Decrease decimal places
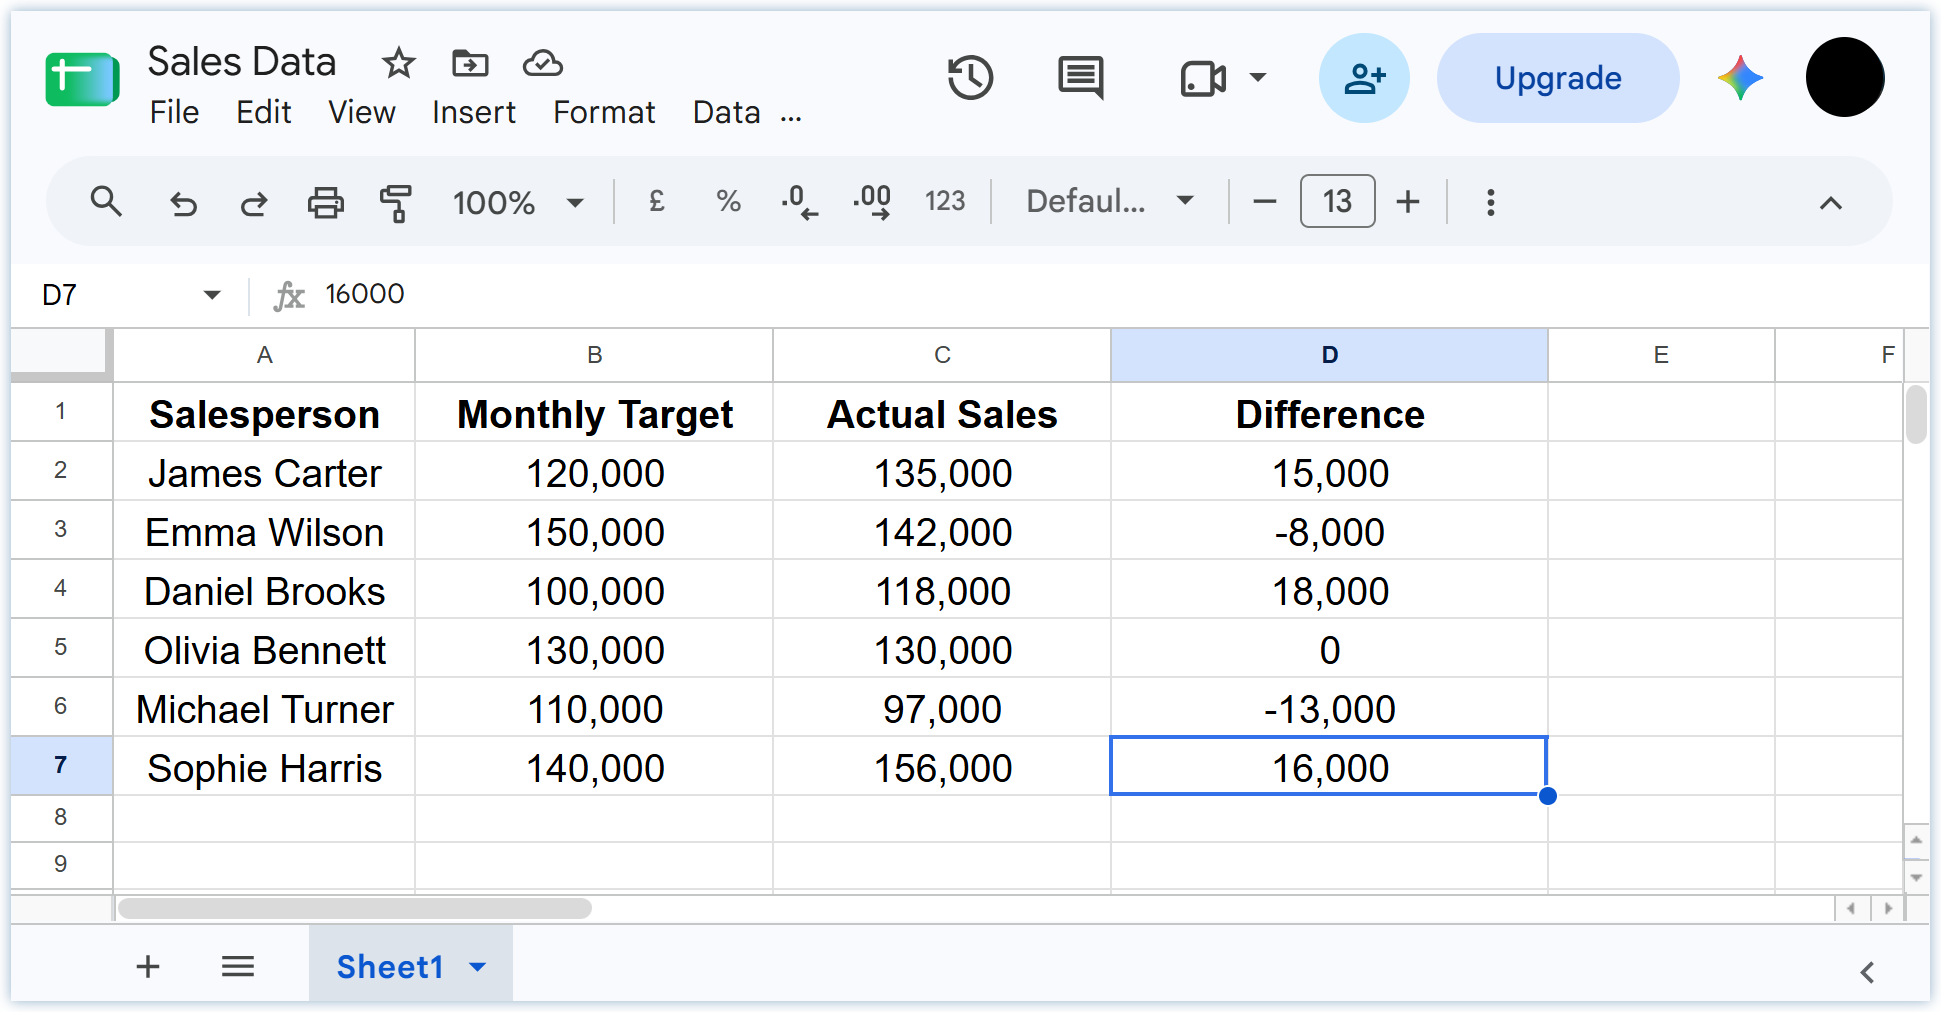Viewport: 1941px width, 1012px height. point(800,202)
